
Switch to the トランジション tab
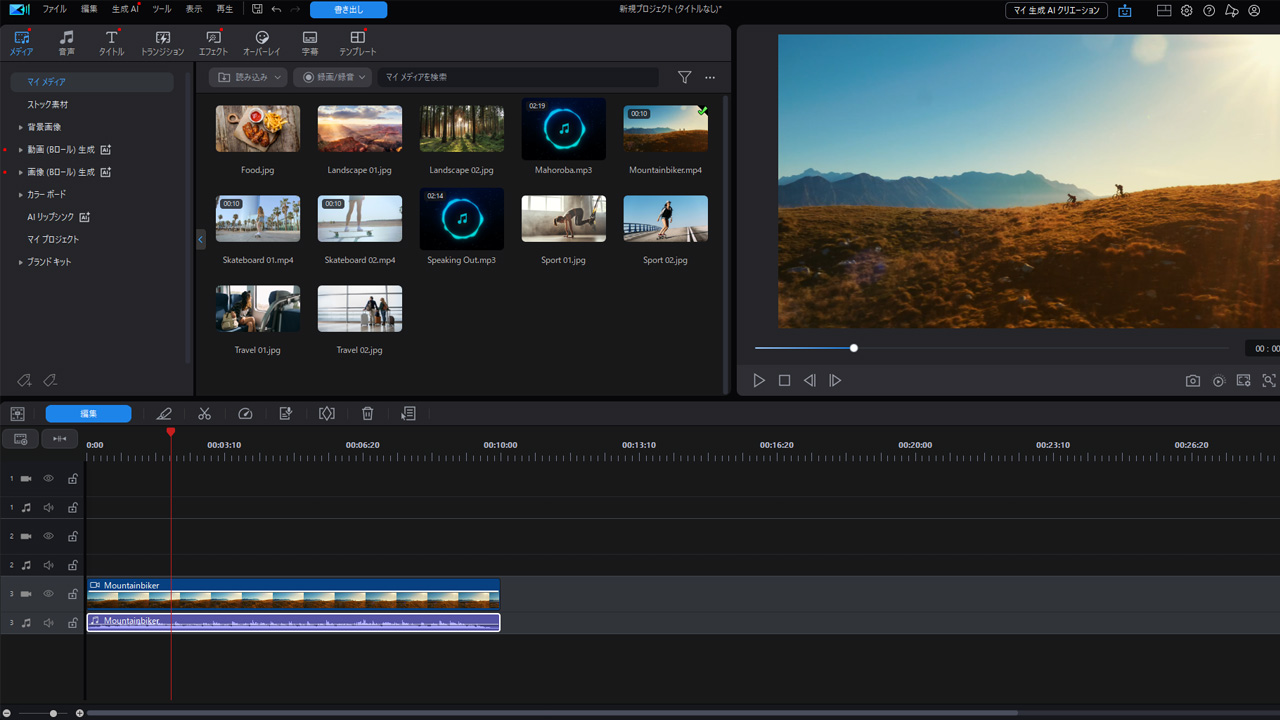coord(162,43)
